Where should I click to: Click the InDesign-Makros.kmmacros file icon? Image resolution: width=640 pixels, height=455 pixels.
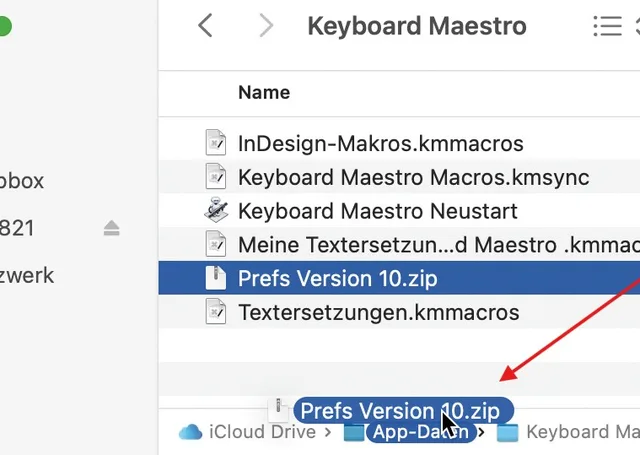(216, 143)
